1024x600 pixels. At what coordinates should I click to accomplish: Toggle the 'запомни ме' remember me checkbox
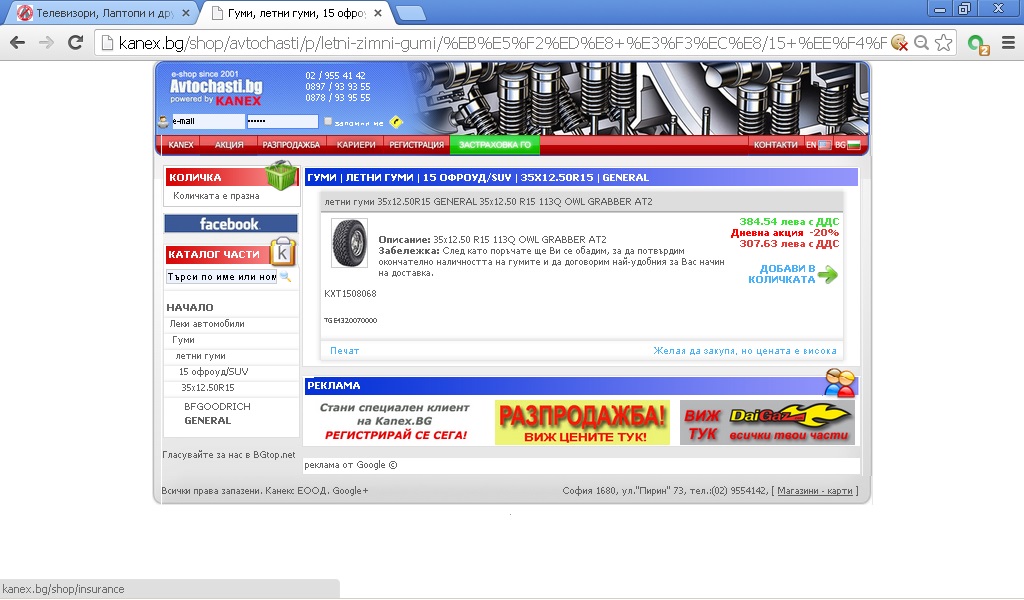(x=328, y=121)
